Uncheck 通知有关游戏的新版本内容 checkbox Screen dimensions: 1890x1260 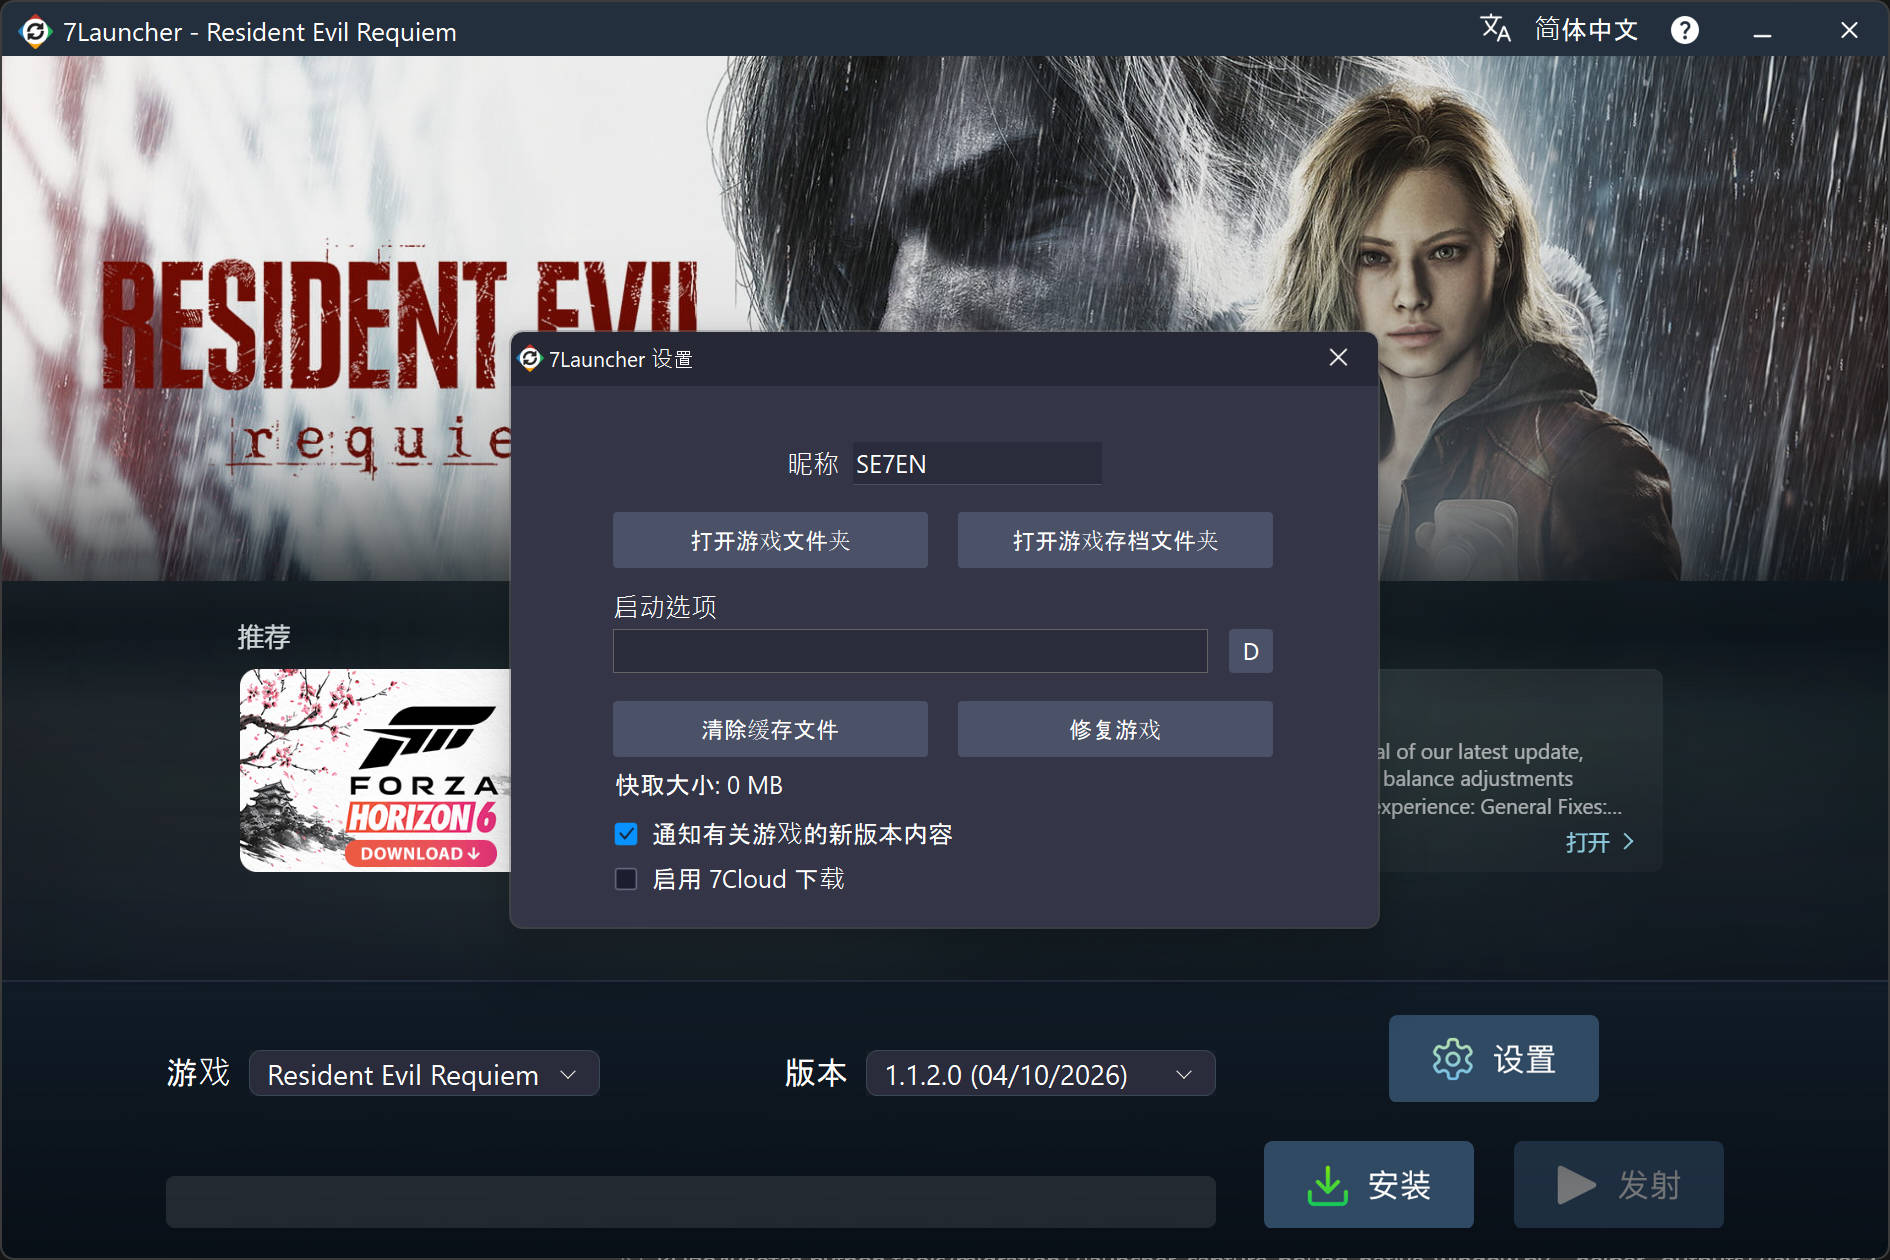(626, 834)
